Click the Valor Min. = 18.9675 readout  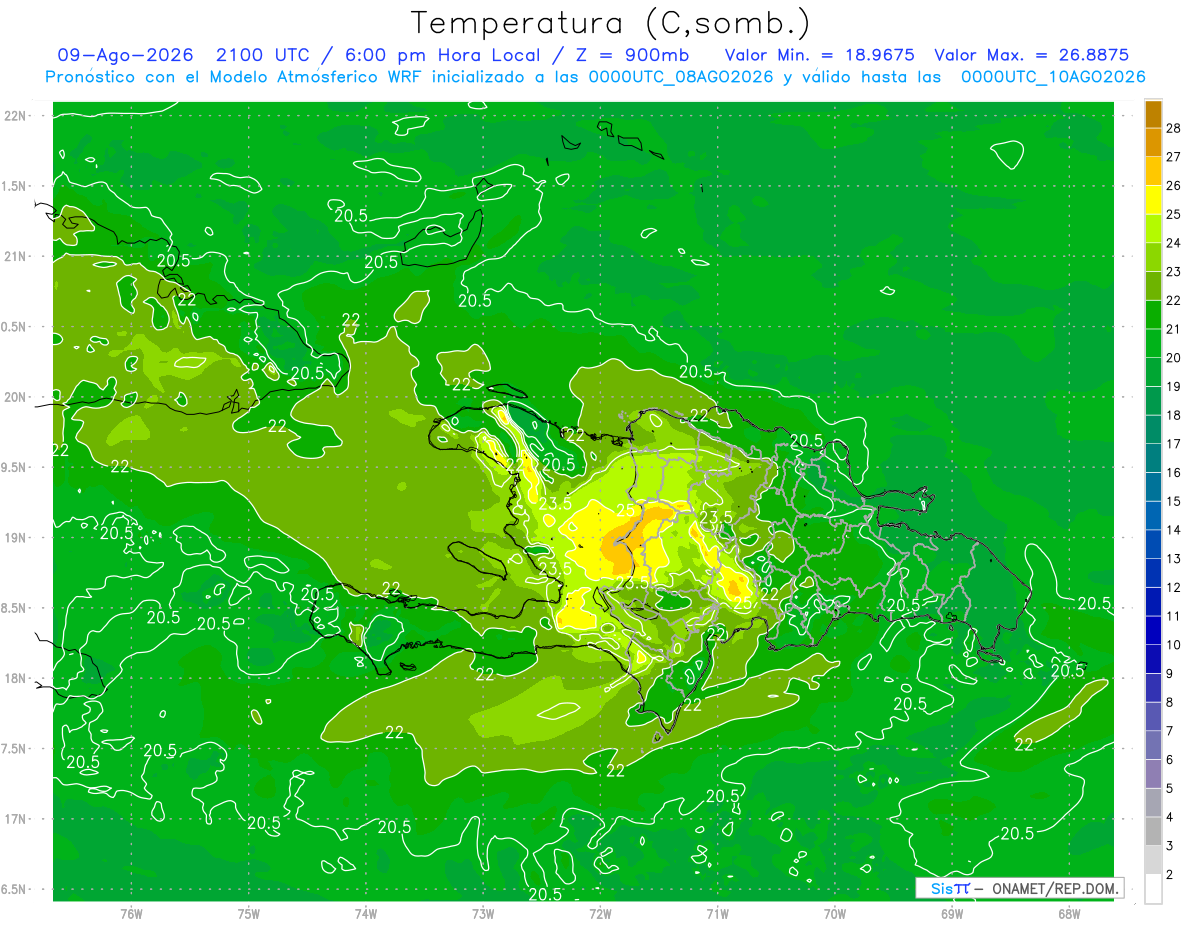pos(819,55)
